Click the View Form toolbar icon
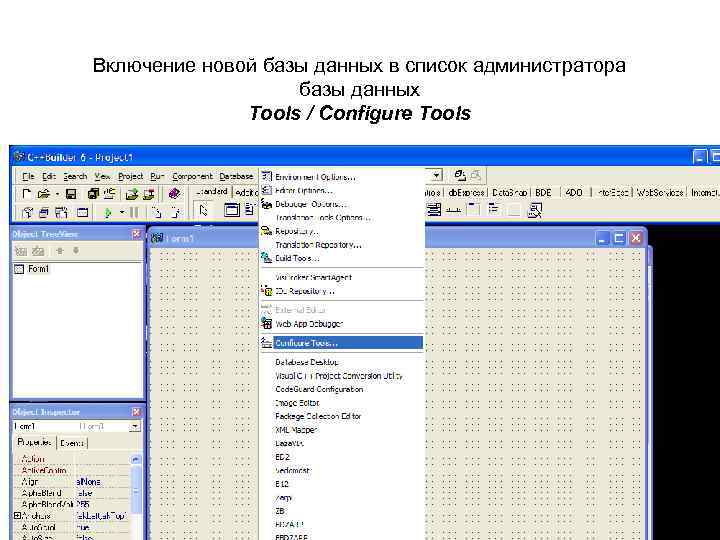 click(x=44, y=212)
